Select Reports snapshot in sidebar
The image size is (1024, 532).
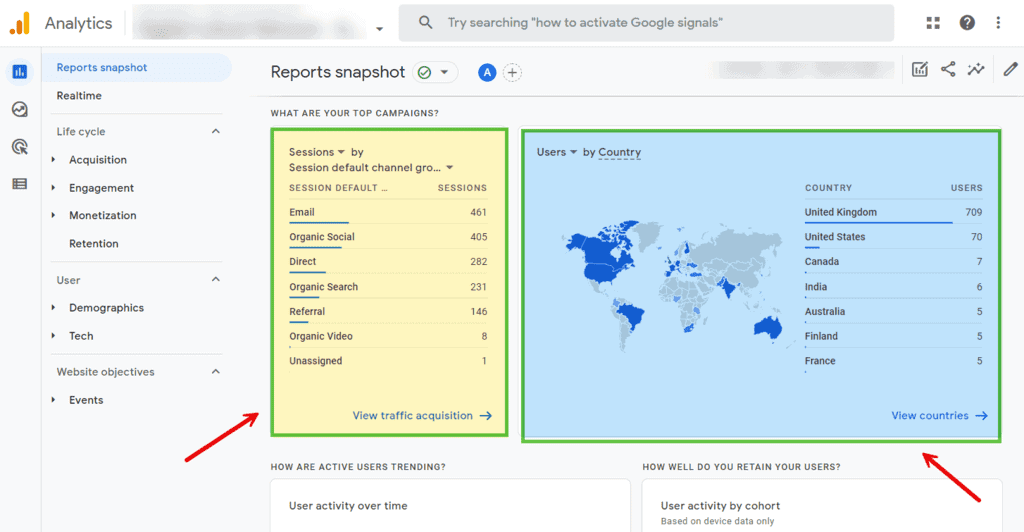(x=136, y=67)
